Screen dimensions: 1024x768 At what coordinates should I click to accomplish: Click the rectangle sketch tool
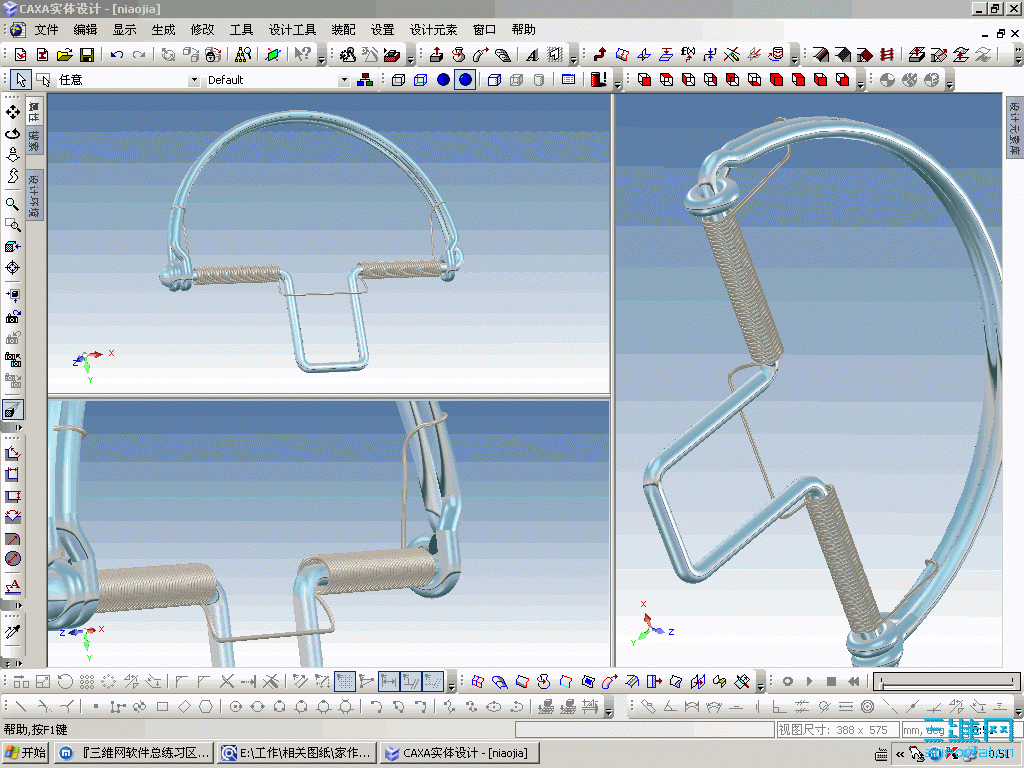click(163, 706)
